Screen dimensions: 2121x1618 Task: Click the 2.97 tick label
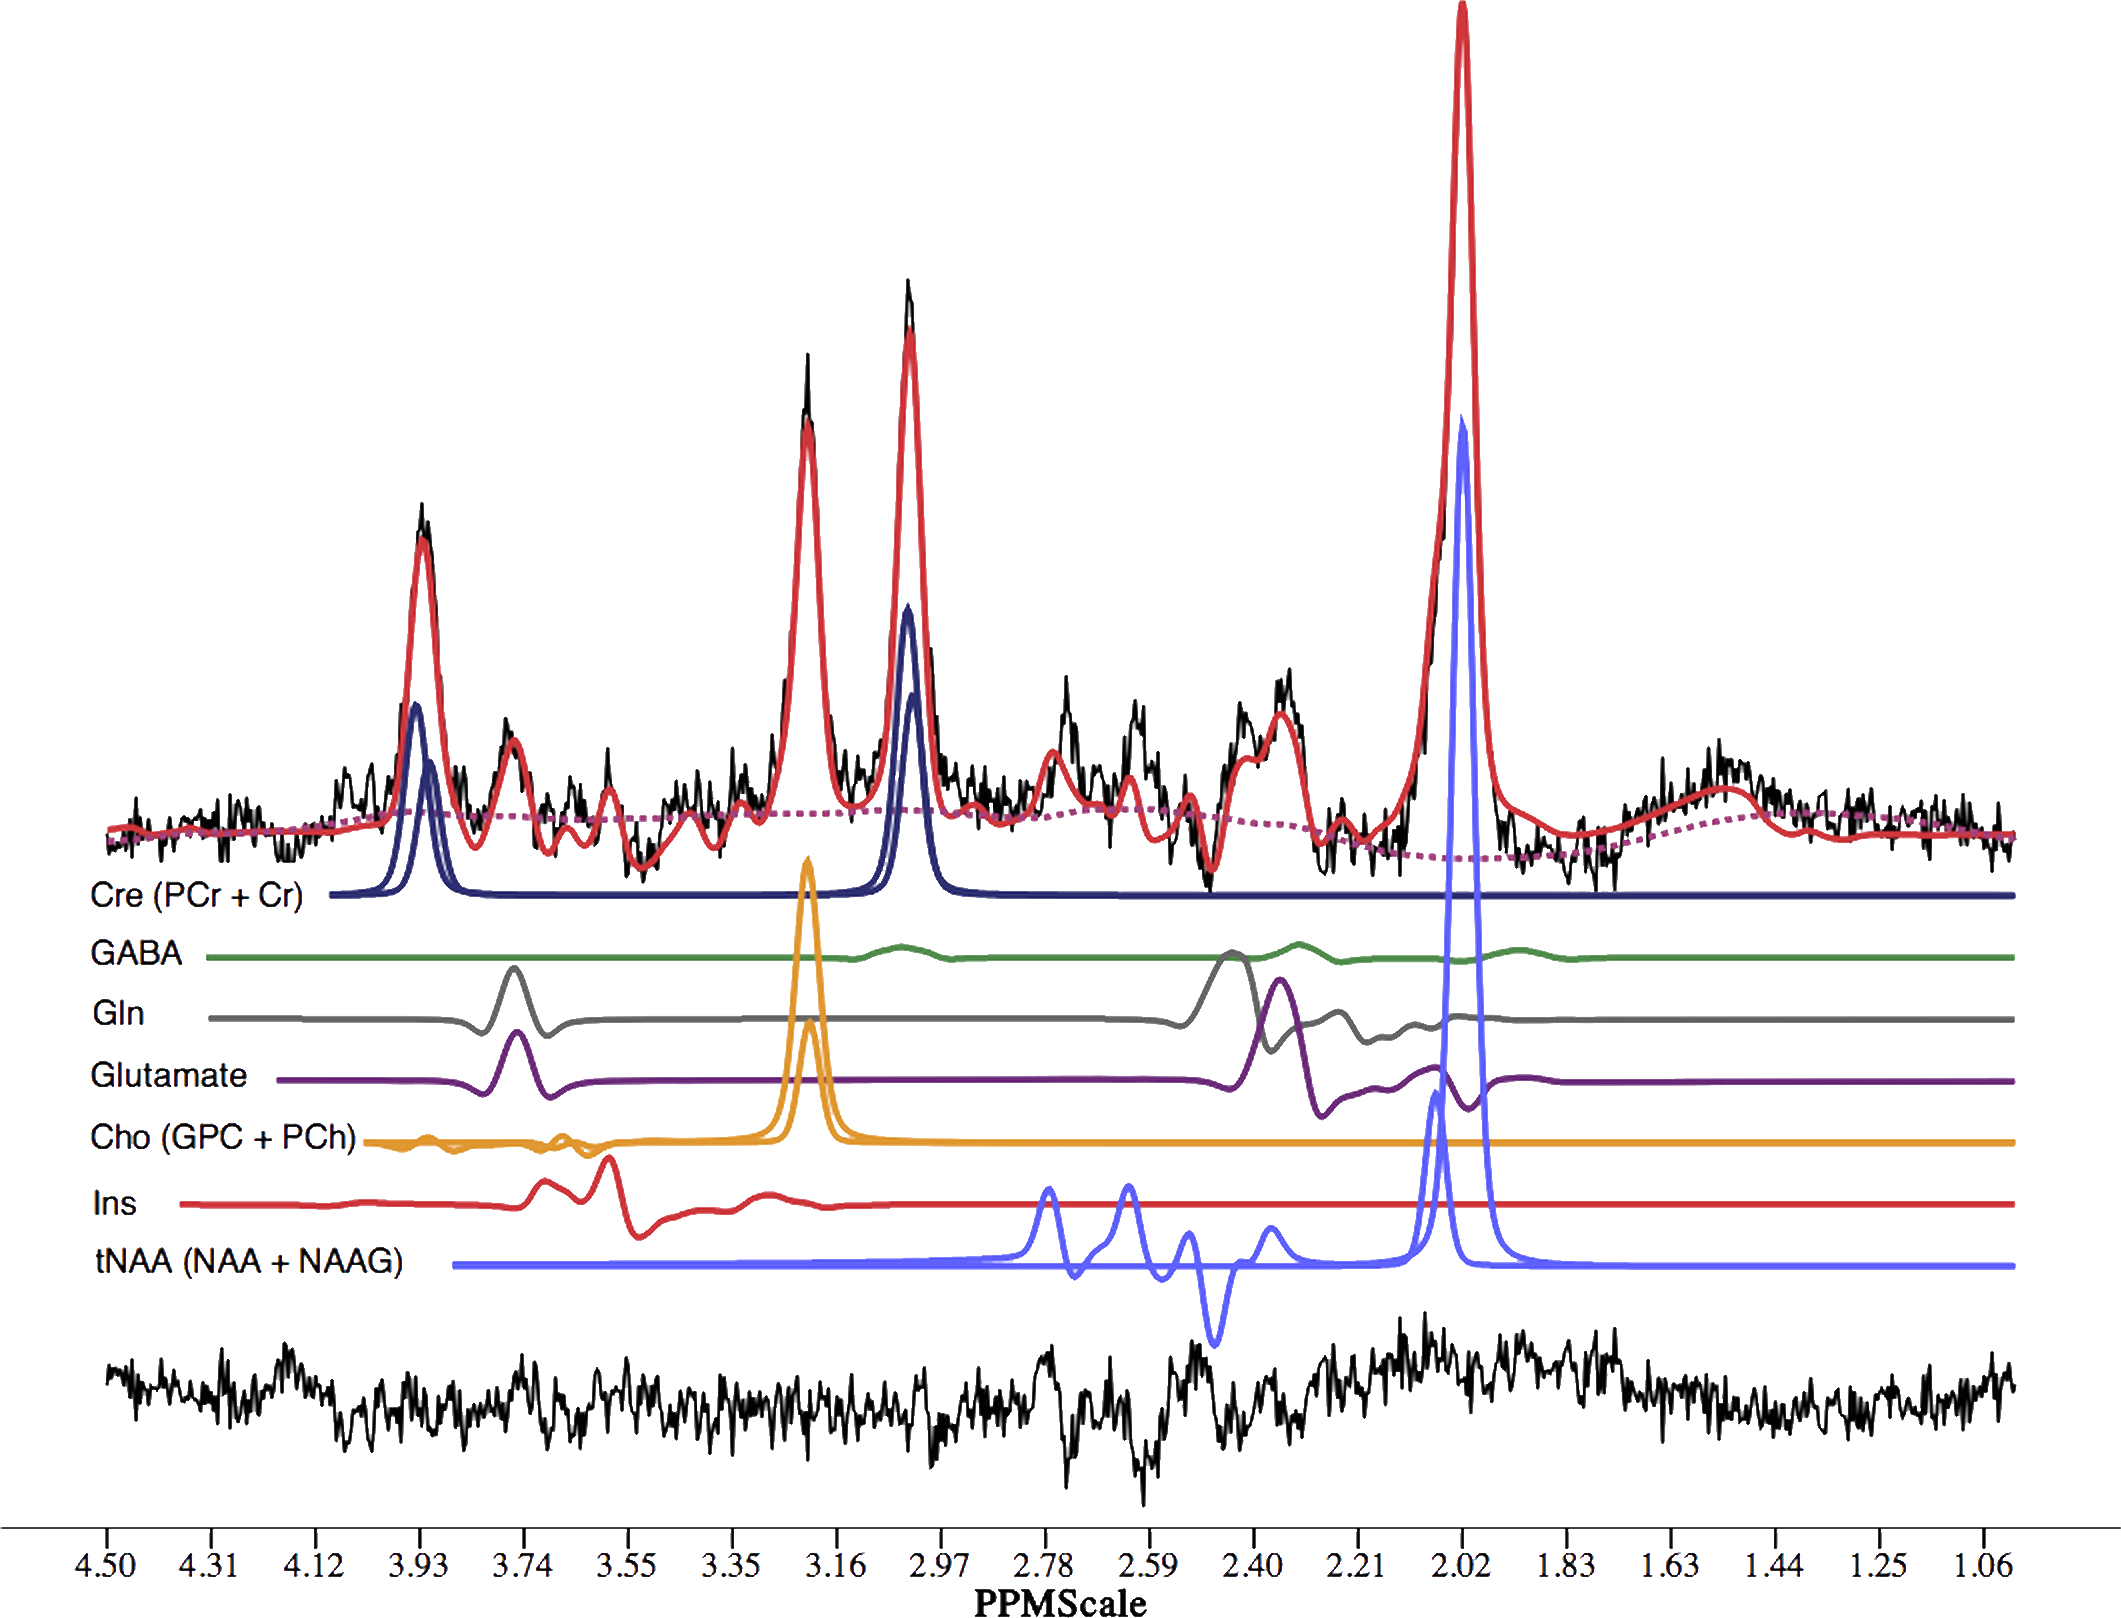[x=940, y=1565]
